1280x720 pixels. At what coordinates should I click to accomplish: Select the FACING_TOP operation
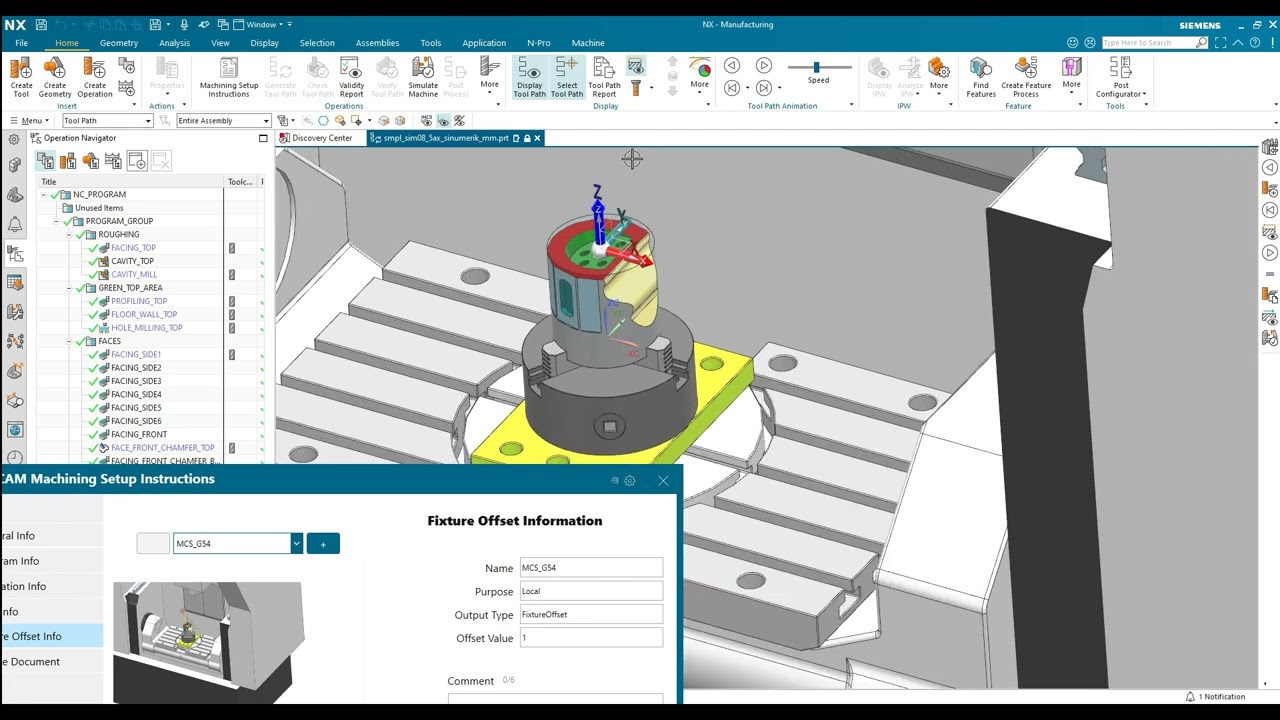point(133,248)
